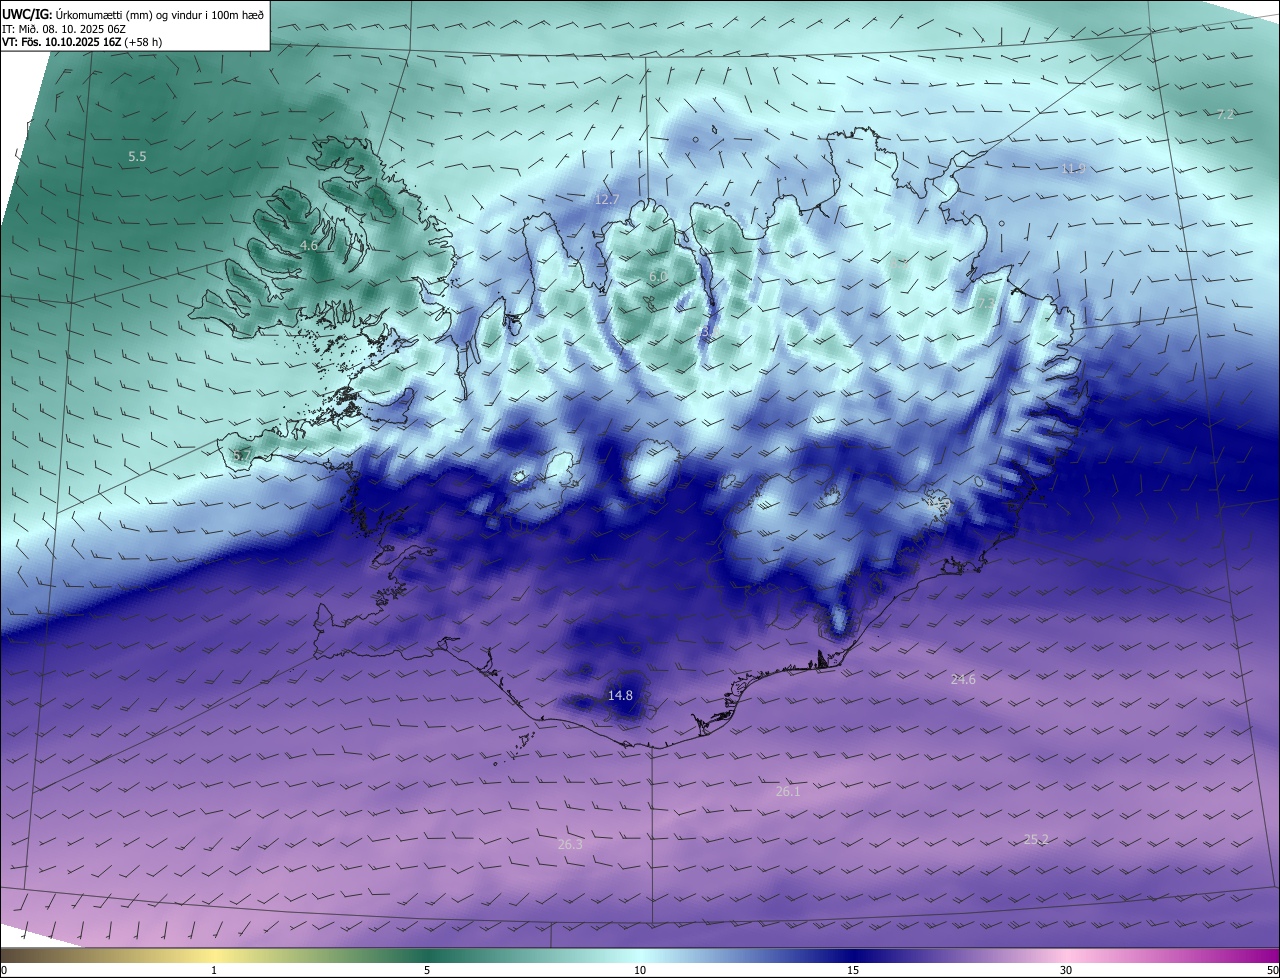Click the 11.9 value northeast of Iceland
This screenshot has width=1280, height=978.
(1073, 169)
